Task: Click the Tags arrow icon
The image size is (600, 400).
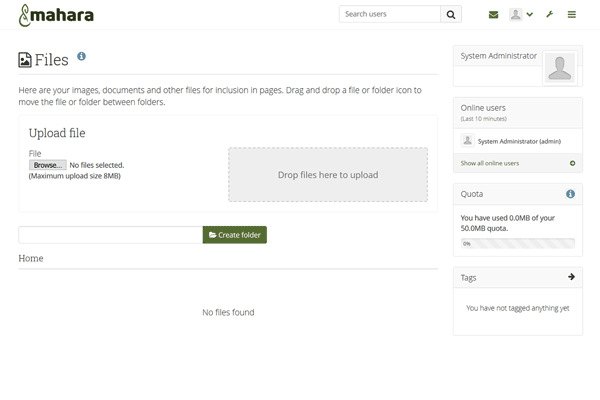Action: coord(571,277)
